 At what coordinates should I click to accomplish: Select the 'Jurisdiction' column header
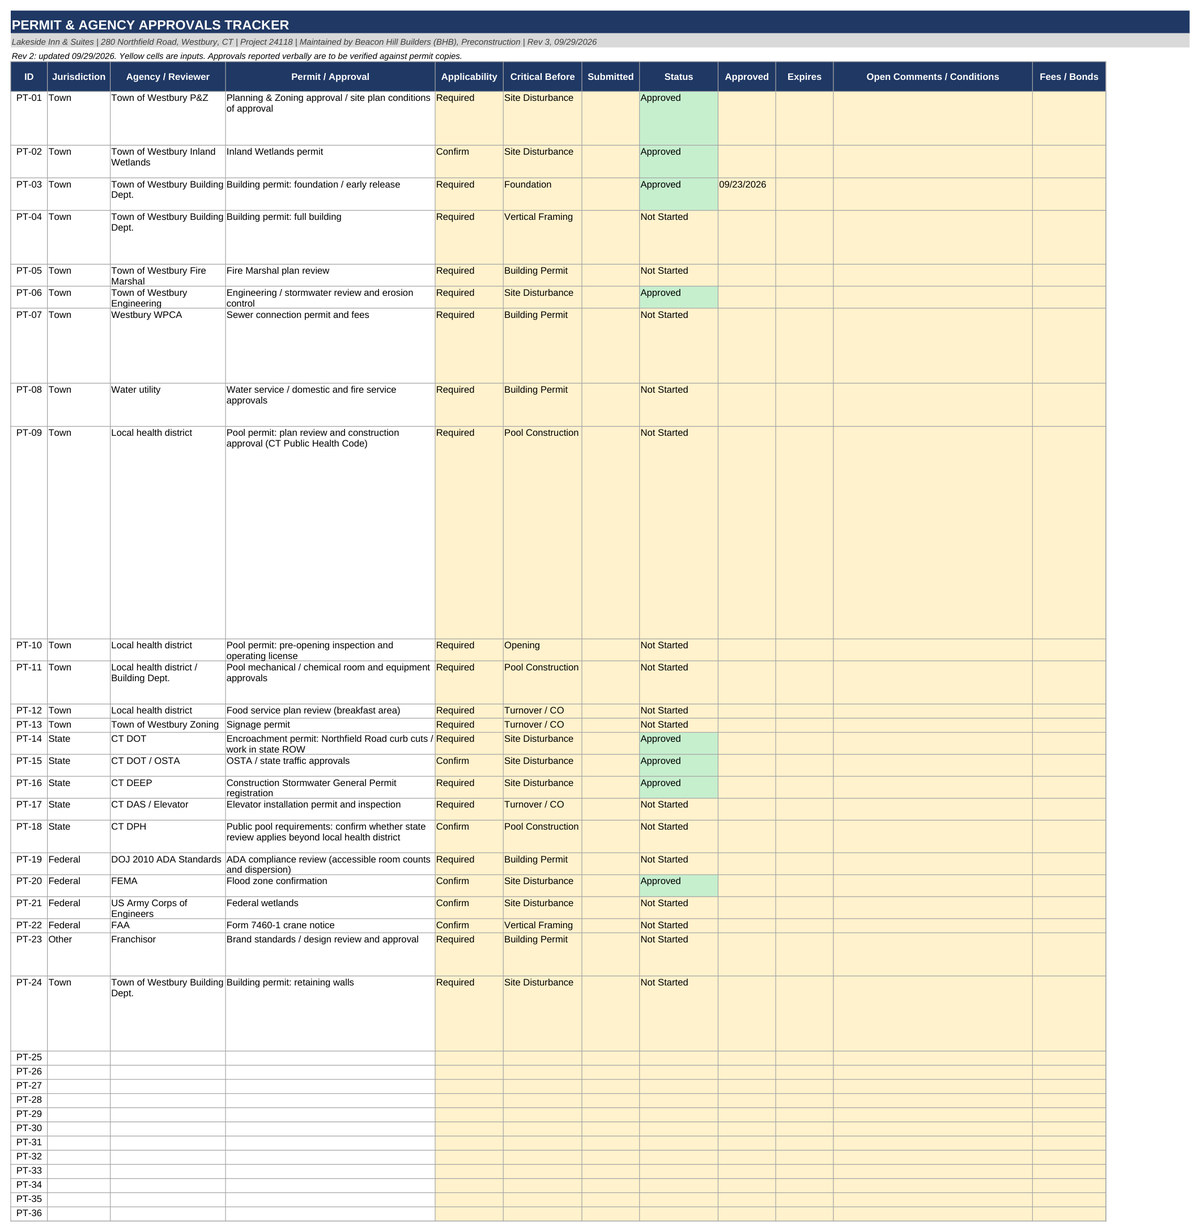coord(79,77)
